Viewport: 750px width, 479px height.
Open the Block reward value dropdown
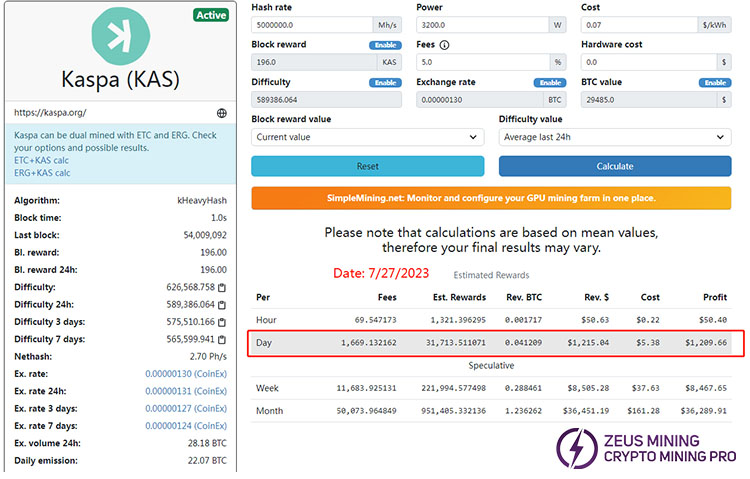pyautogui.click(x=367, y=137)
